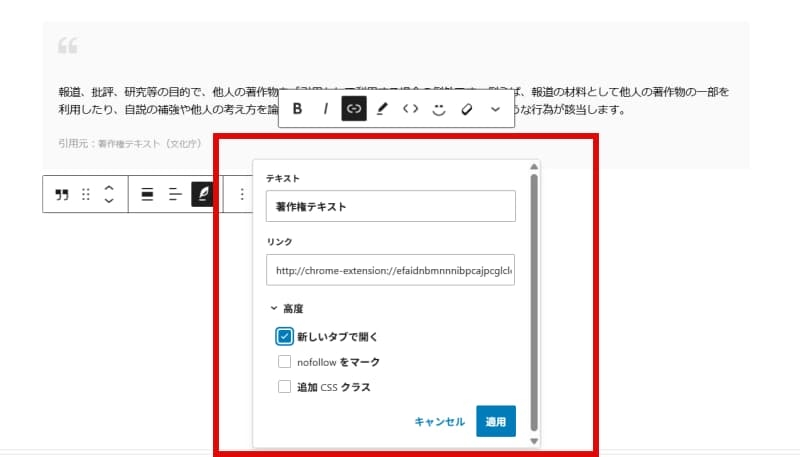
Task: Check 追加 CSS クラス checkbox
Action: click(x=284, y=387)
